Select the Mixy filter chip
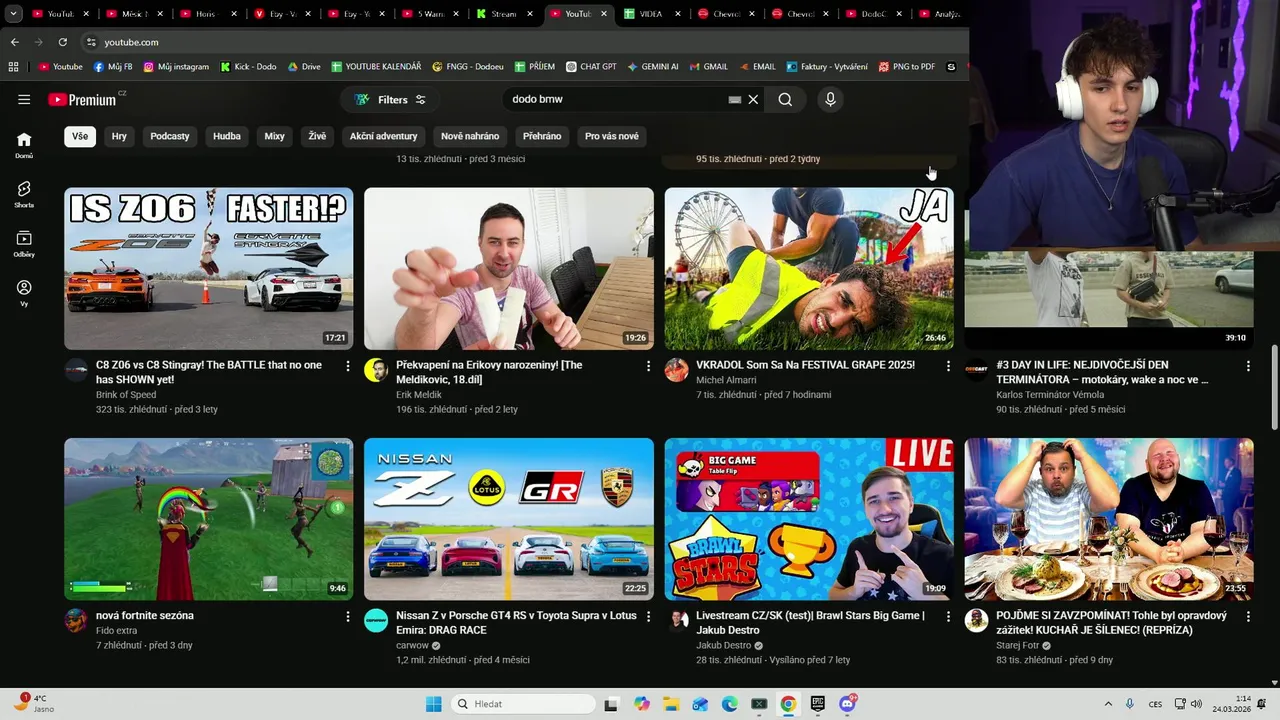This screenshot has width=1280, height=720. (x=274, y=136)
